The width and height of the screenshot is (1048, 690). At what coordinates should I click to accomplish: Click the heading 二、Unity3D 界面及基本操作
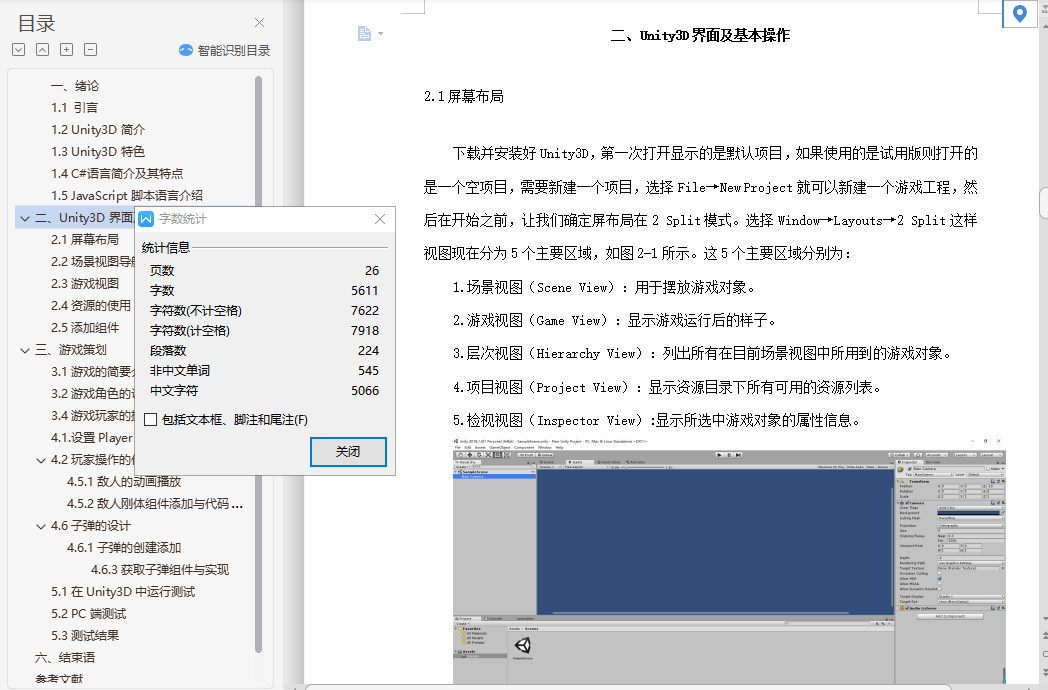pyautogui.click(x=700, y=35)
